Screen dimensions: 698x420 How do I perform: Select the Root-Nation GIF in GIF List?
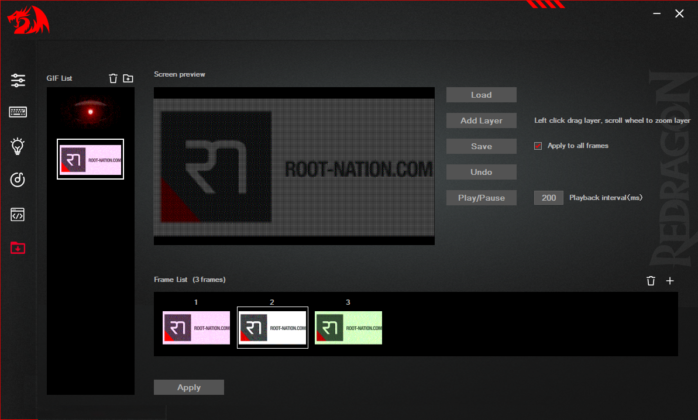pyautogui.click(x=90, y=159)
